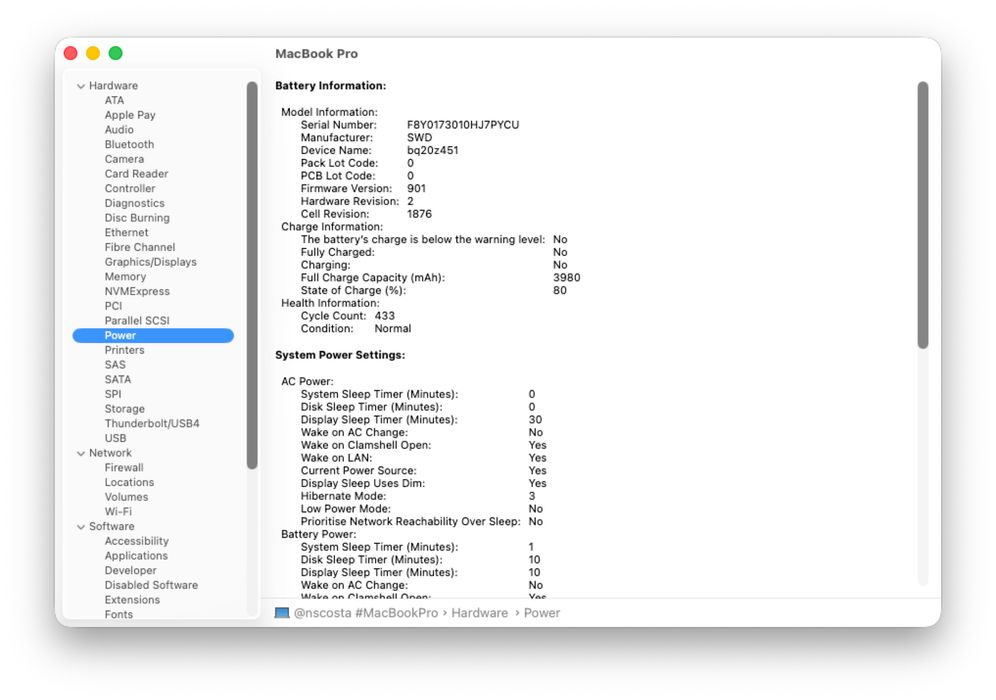
Task: Select Fibre Channel entry
Action: pos(140,247)
